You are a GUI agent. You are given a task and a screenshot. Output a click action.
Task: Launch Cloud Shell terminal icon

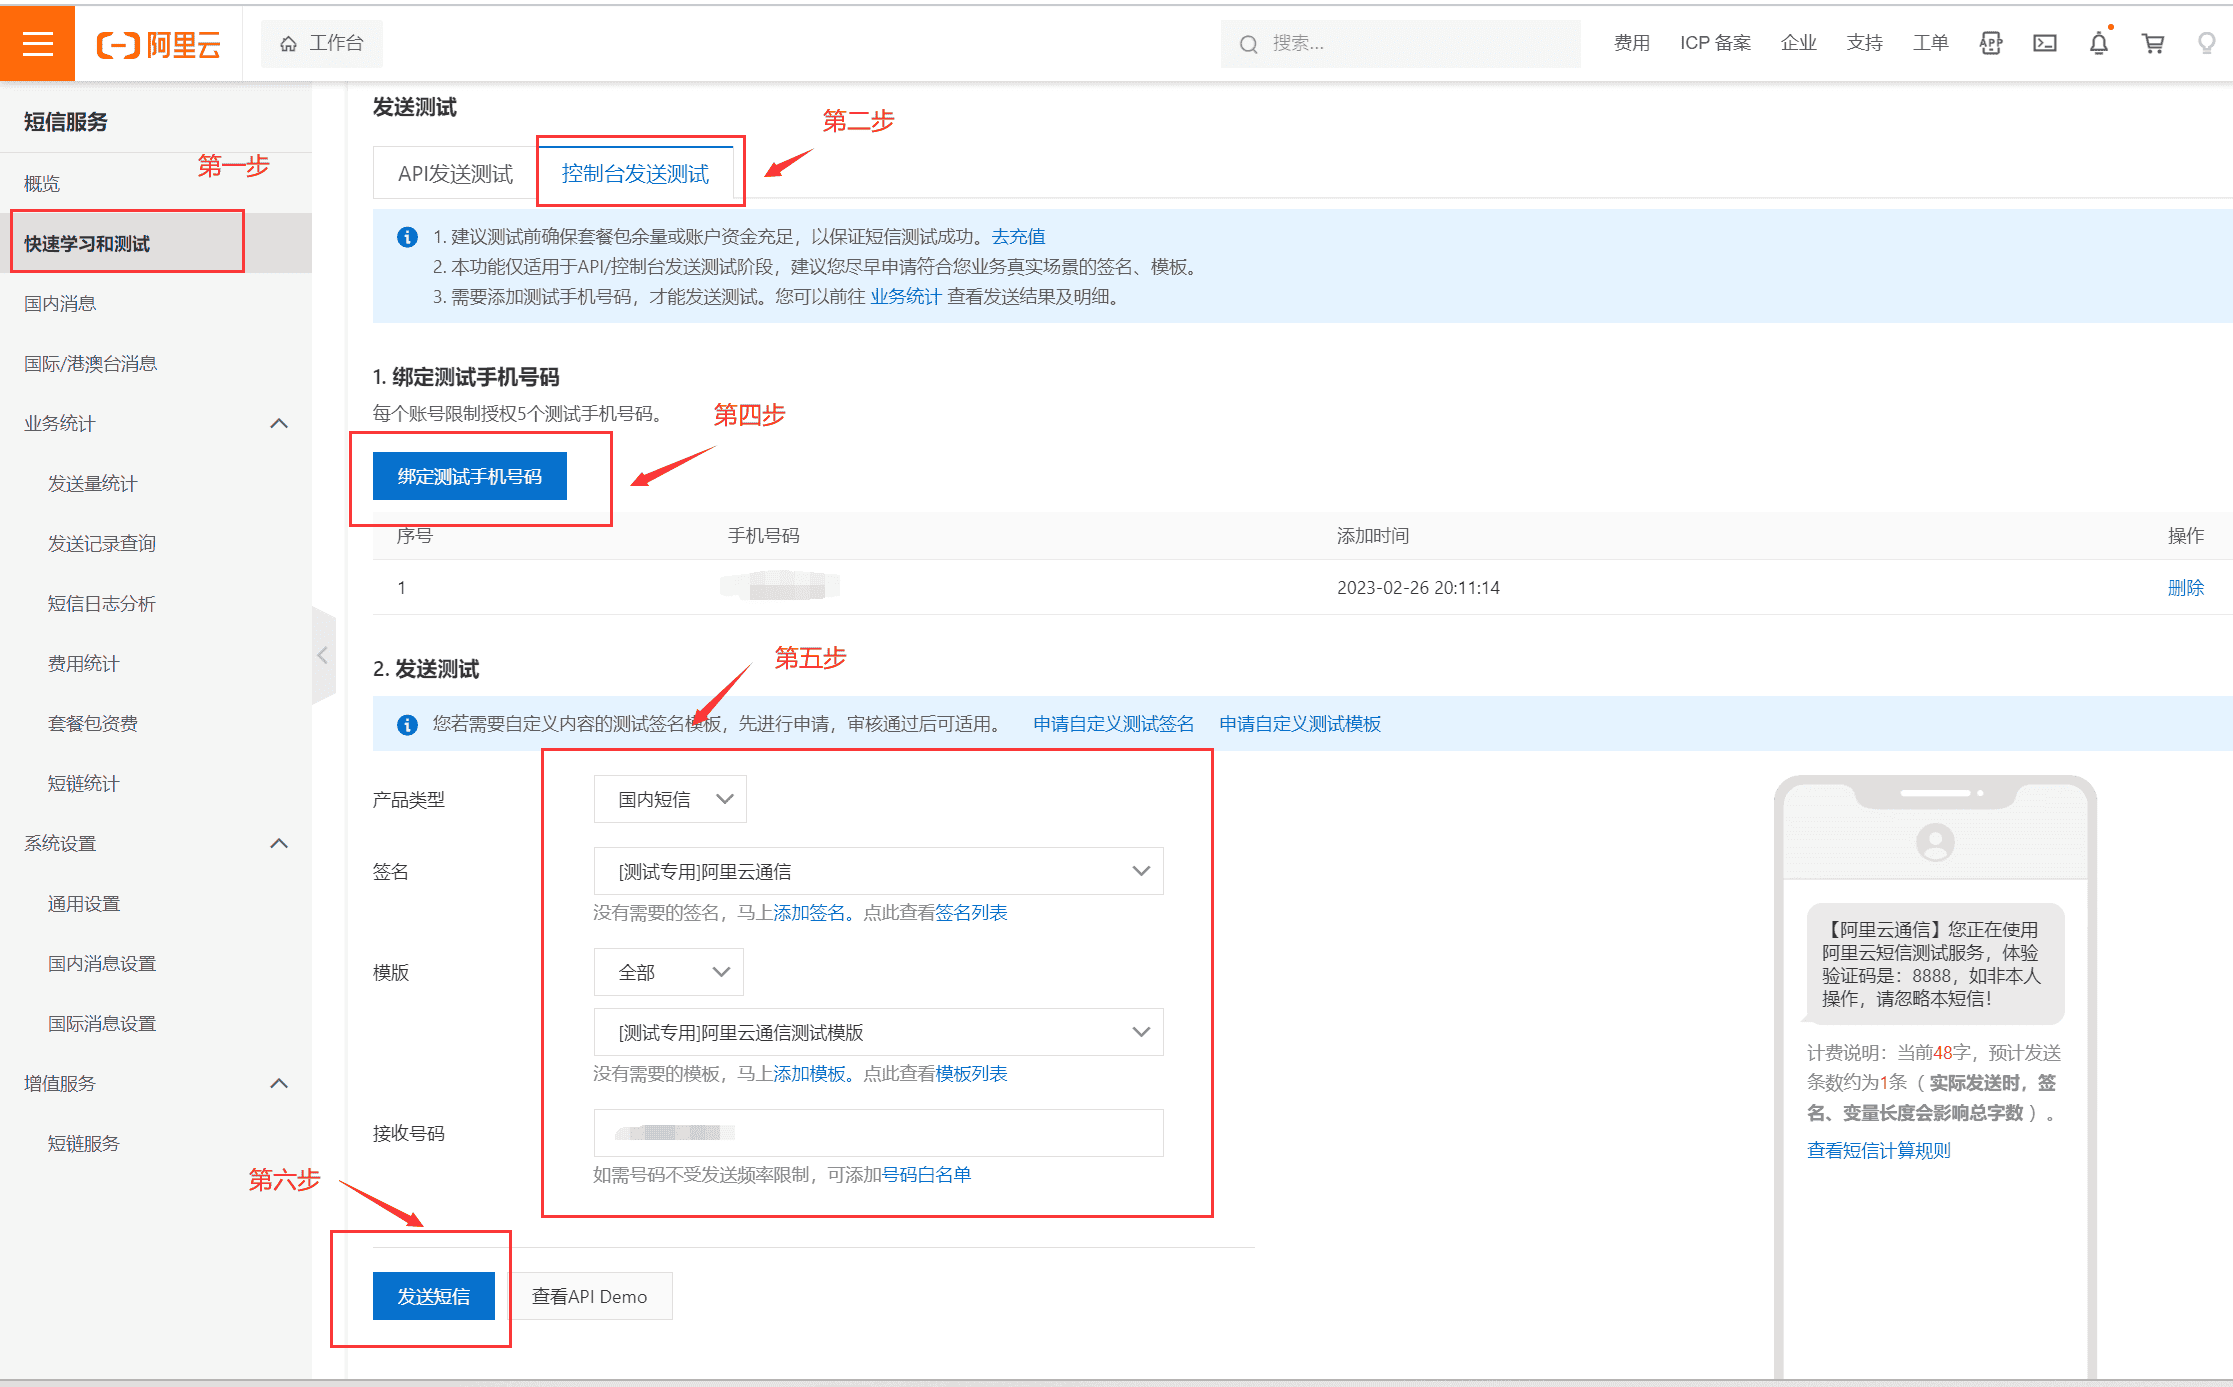pyautogui.click(x=2045, y=43)
